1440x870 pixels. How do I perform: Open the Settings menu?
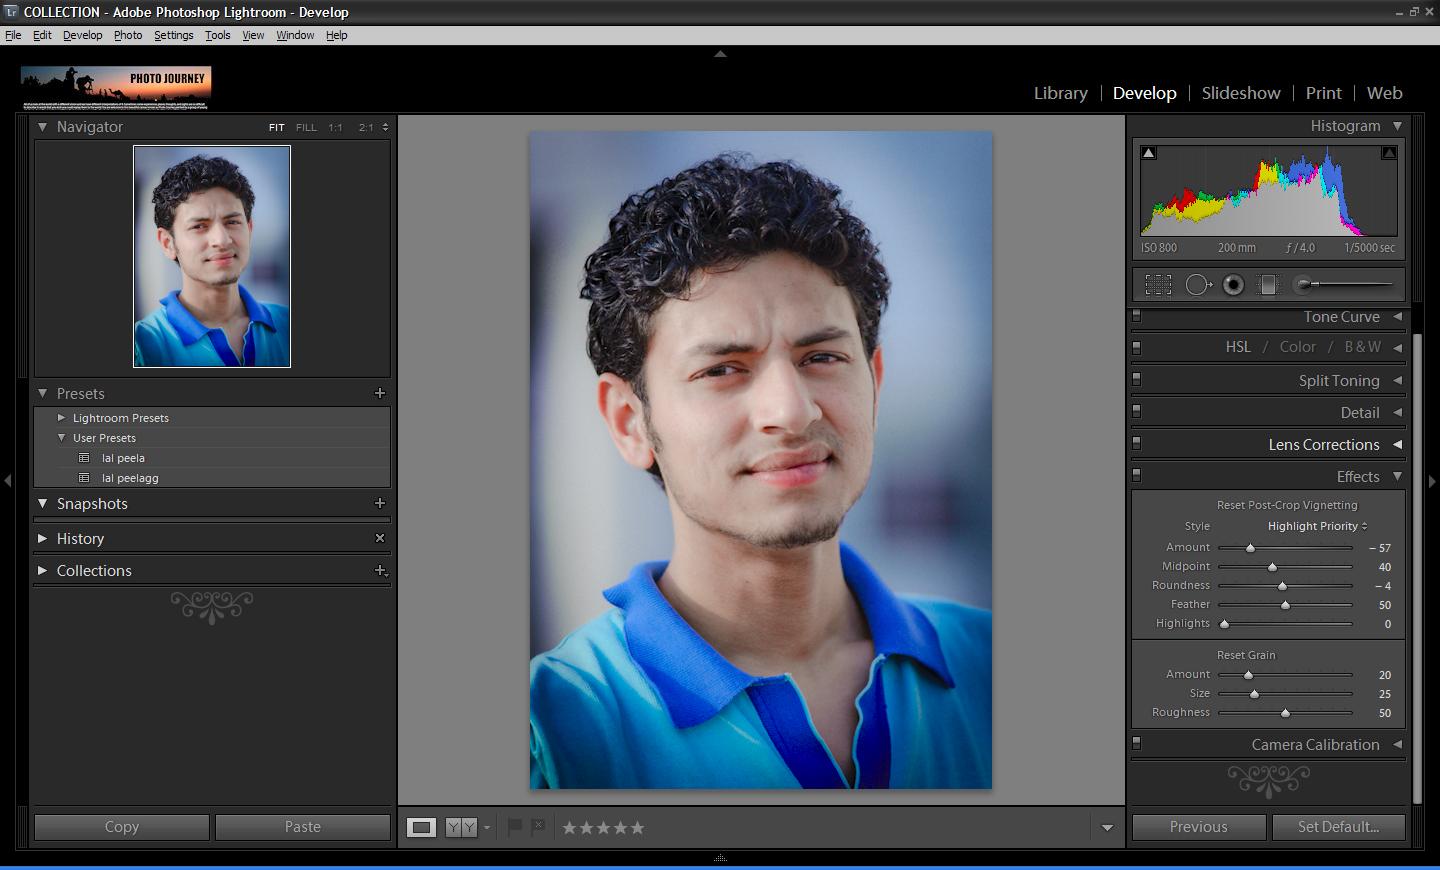coord(173,35)
